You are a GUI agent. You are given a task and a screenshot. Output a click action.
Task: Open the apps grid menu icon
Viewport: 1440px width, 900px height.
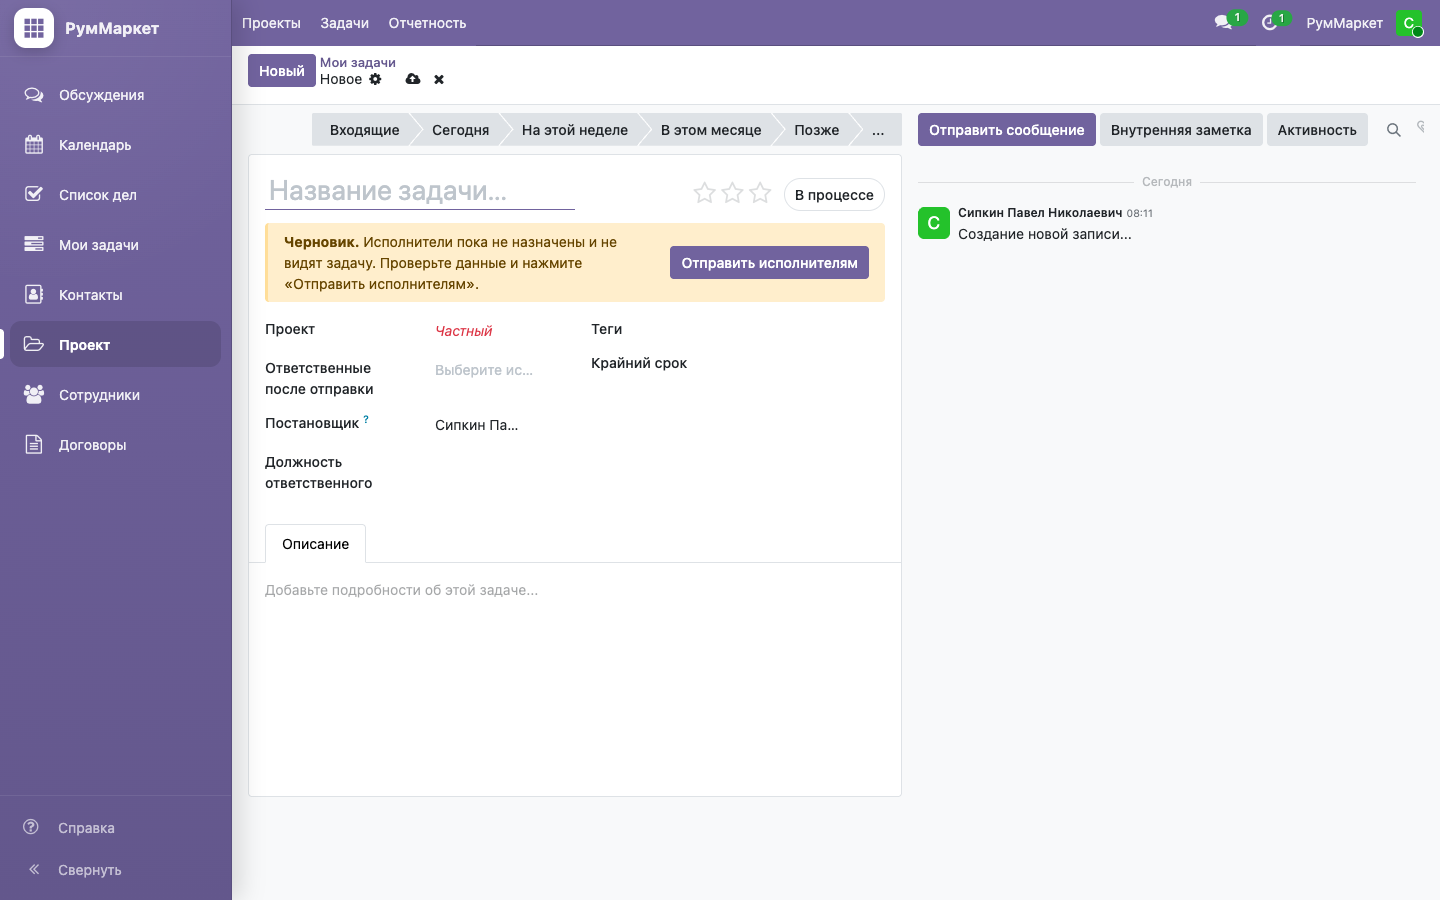coord(34,28)
